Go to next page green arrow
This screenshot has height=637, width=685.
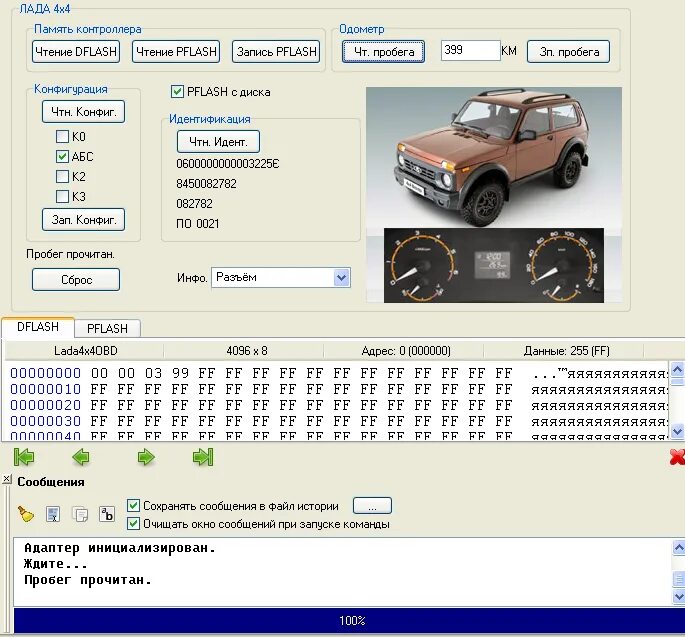pos(146,457)
